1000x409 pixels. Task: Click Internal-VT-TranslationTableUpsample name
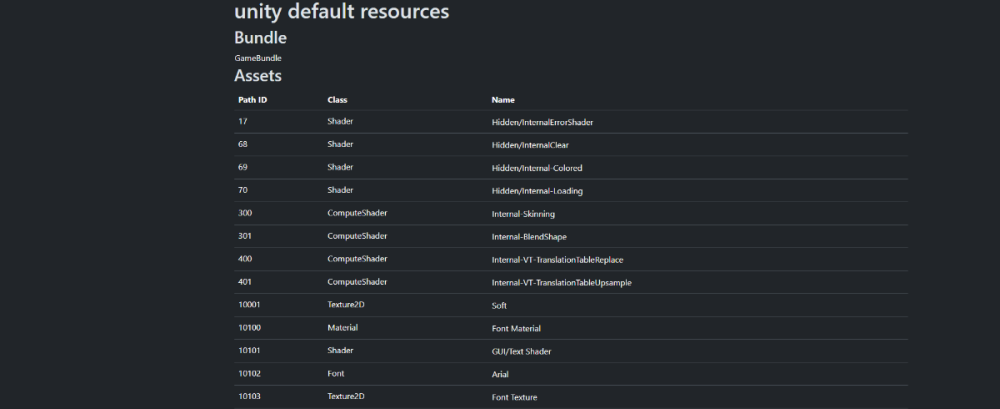point(561,283)
